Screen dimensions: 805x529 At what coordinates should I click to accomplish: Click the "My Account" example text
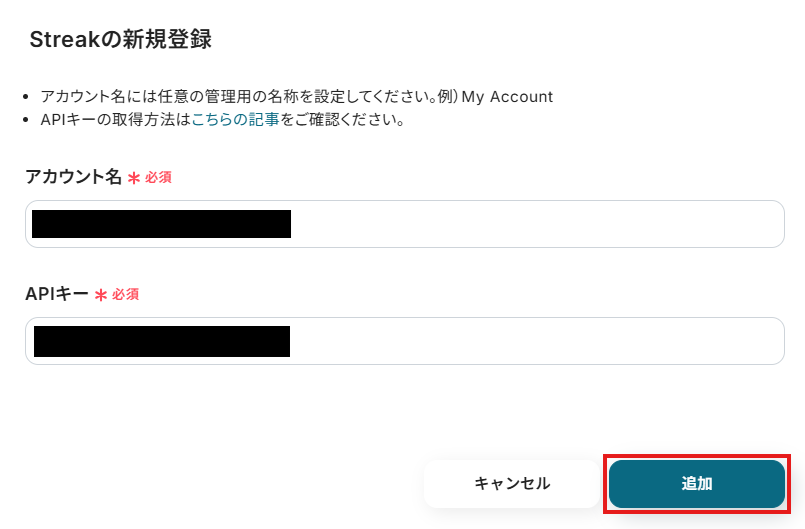[x=507, y=97]
